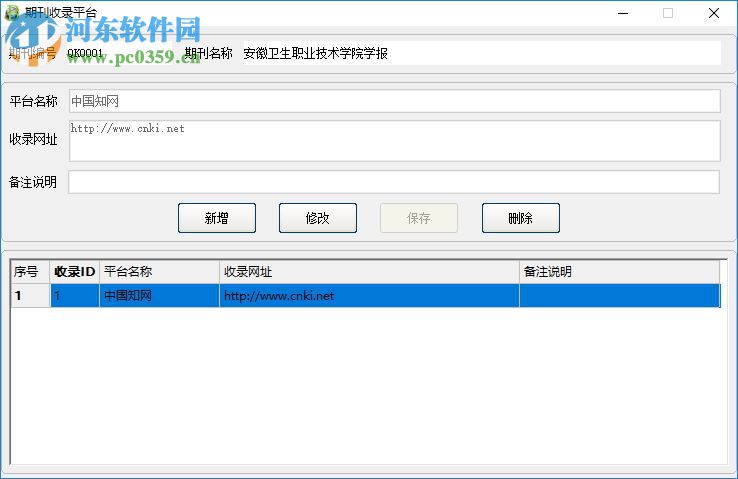Click the 备注说明 column header in table
This screenshot has height=479, width=738.
click(619, 271)
